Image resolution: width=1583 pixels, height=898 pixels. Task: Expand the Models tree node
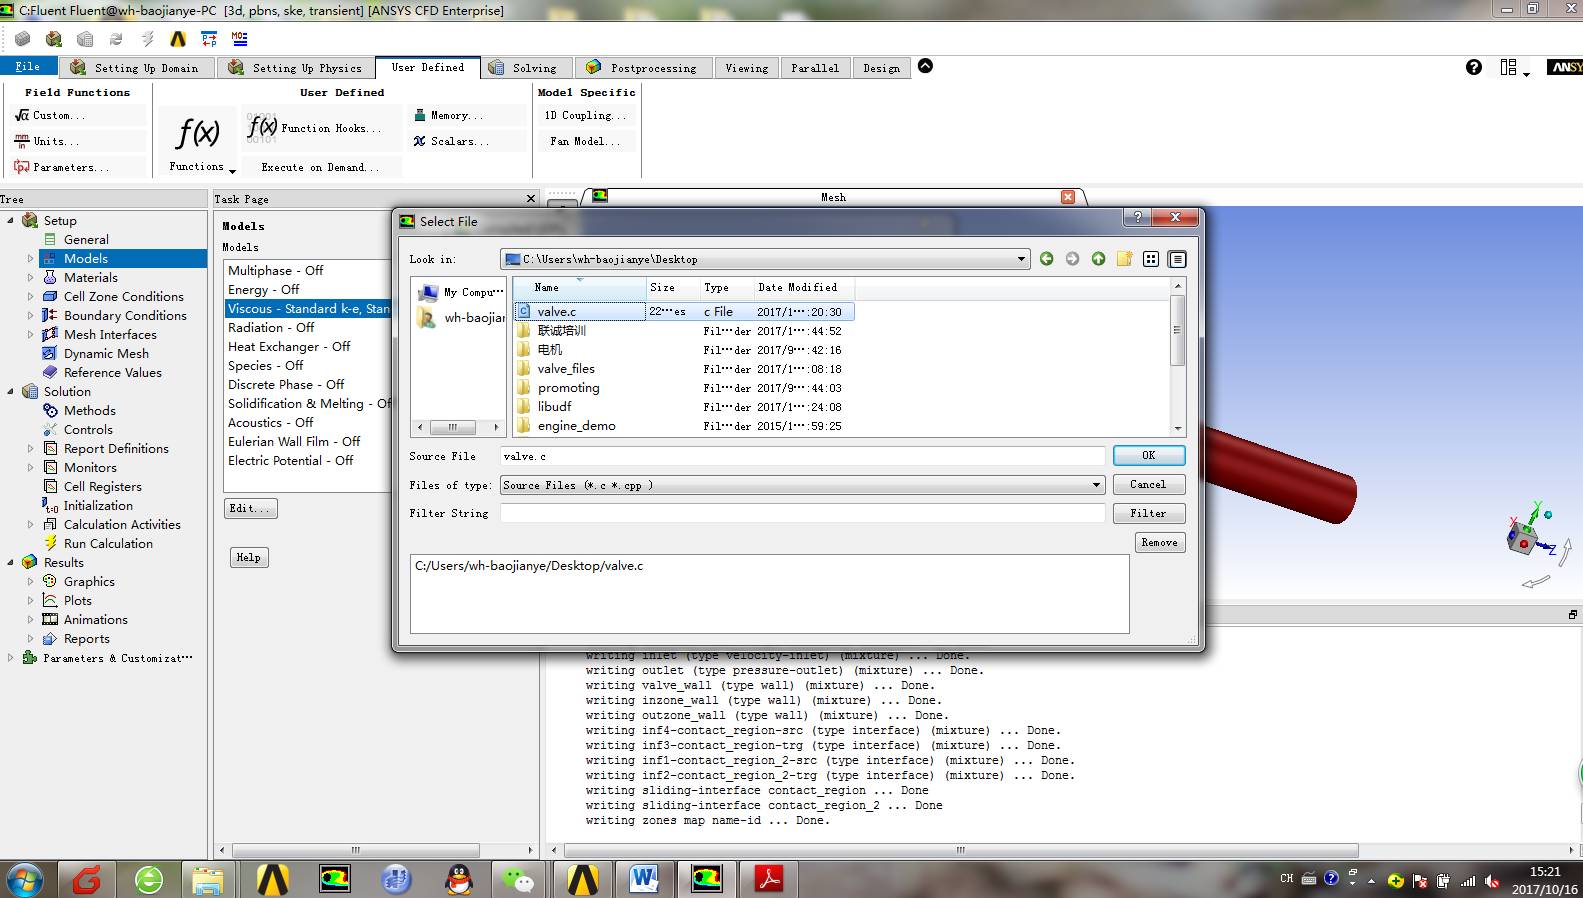[x=31, y=259]
